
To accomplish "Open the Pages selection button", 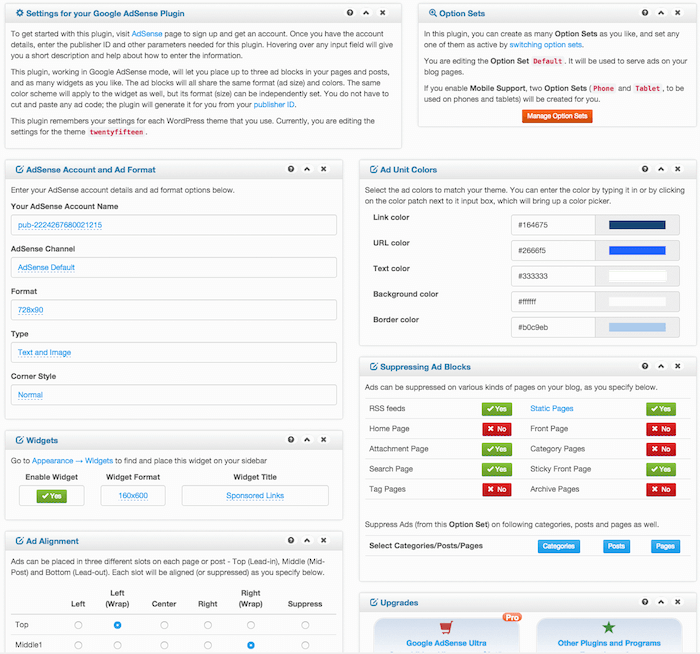I will coord(665,546).
